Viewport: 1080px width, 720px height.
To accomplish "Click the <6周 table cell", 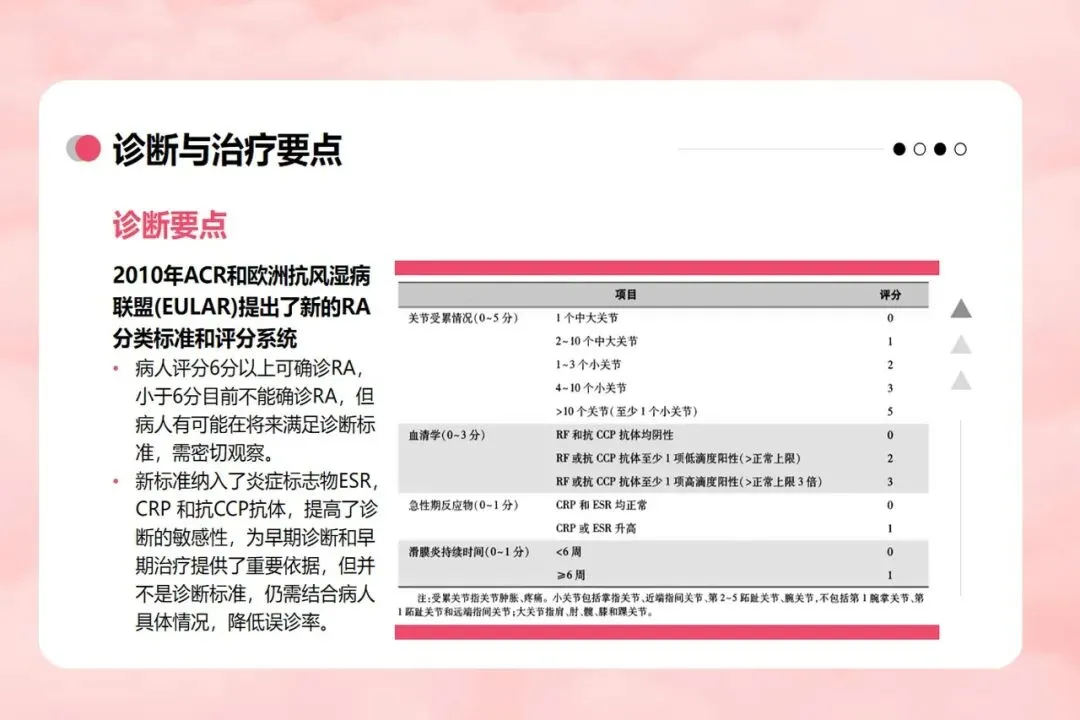I will point(568,552).
